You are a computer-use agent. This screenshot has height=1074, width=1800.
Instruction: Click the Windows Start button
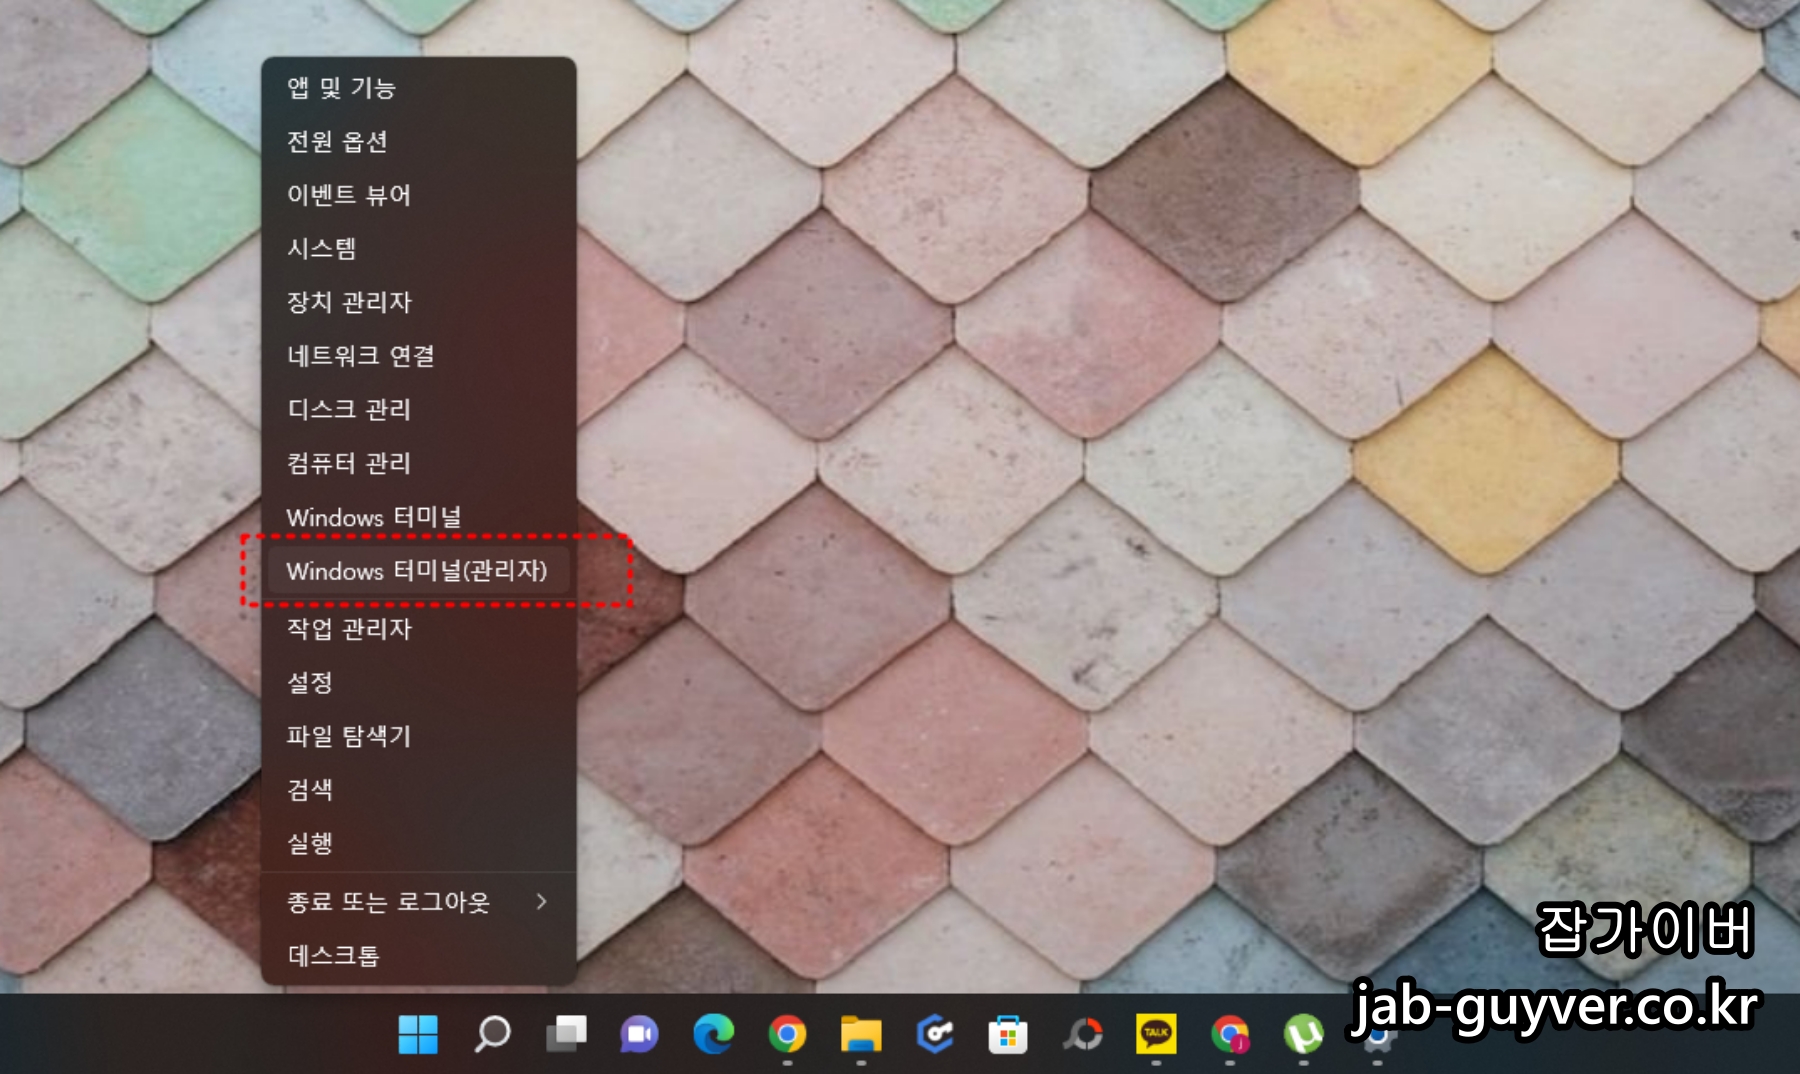coord(418,1034)
